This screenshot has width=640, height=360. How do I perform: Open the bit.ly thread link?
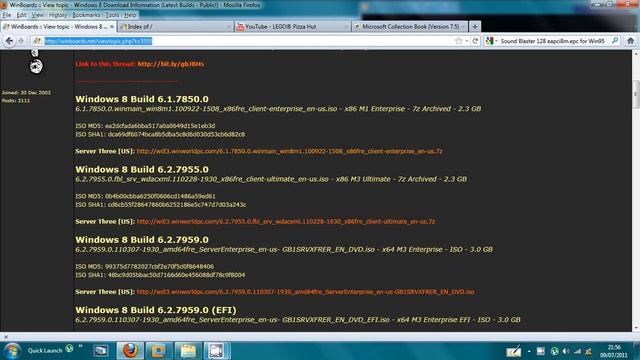171,64
